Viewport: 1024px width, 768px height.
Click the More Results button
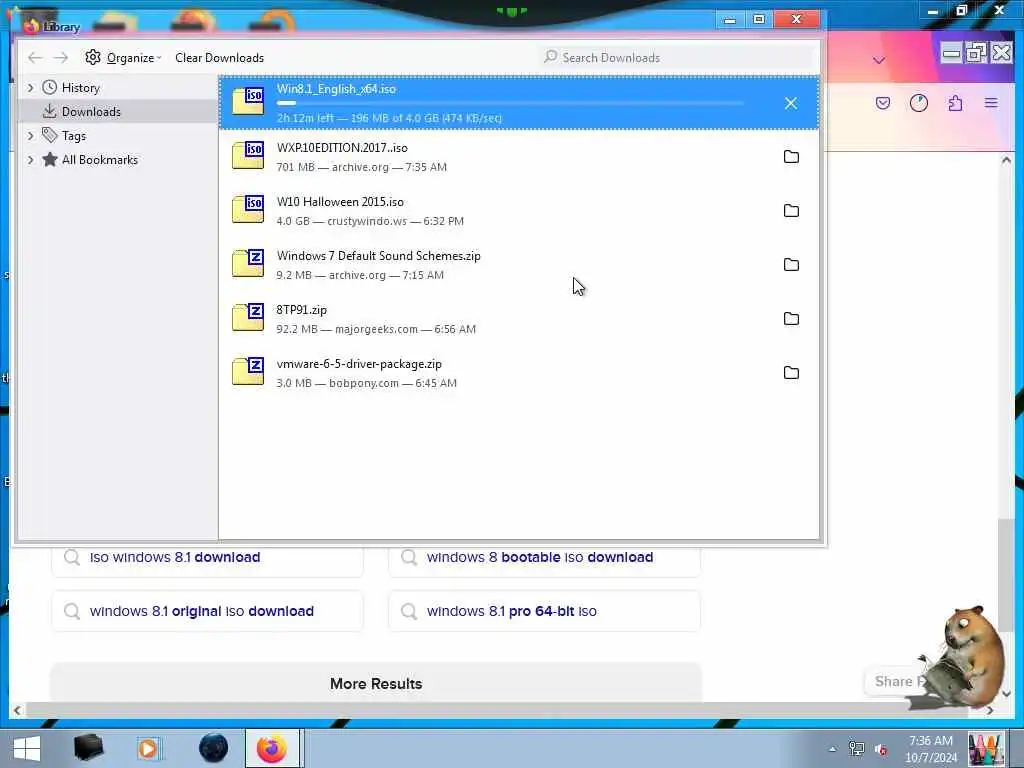point(376,683)
